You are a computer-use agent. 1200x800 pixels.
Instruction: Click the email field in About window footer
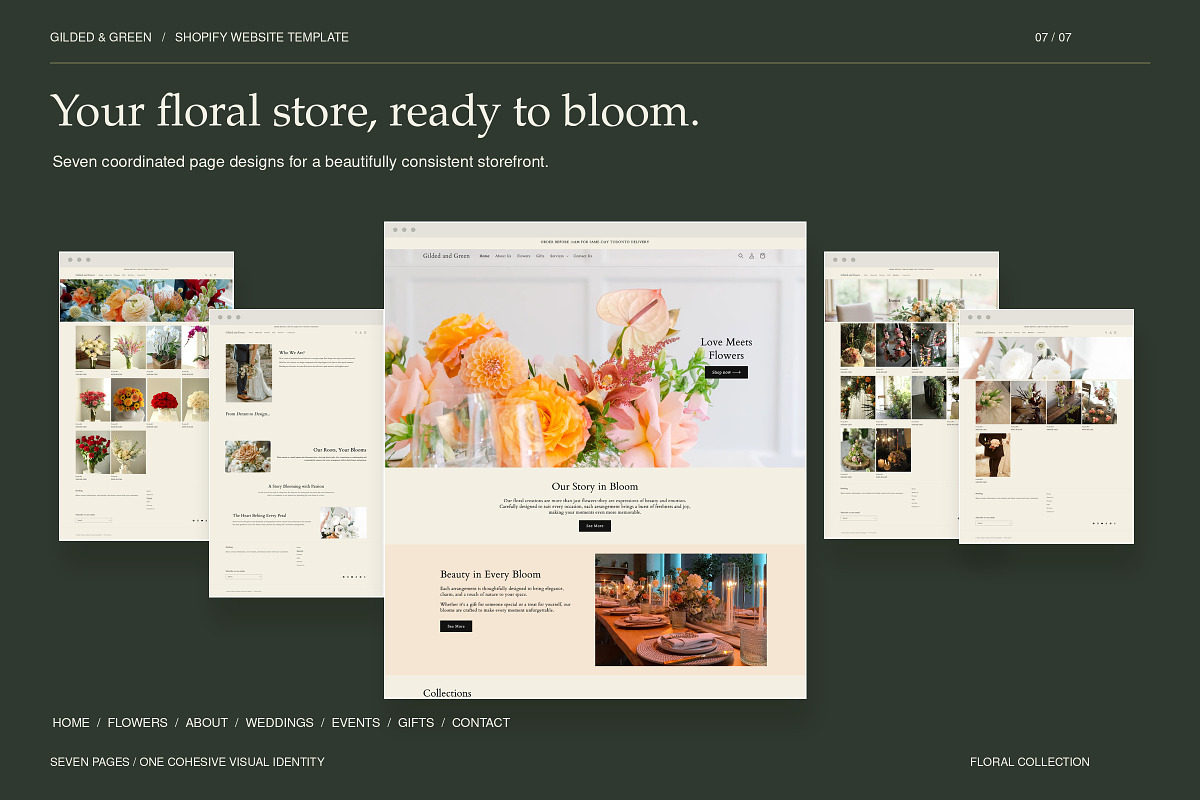244,576
